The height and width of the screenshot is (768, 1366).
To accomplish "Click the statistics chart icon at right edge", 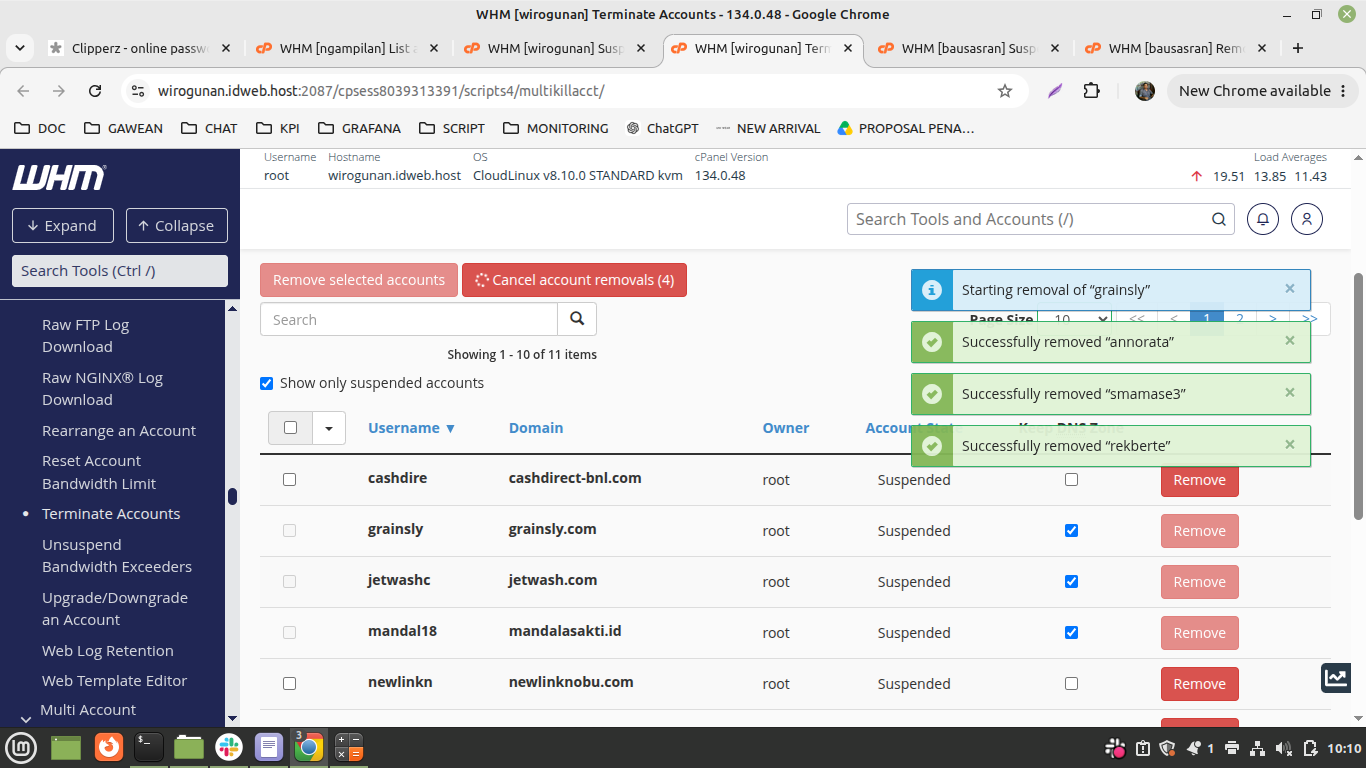I will tap(1336, 677).
